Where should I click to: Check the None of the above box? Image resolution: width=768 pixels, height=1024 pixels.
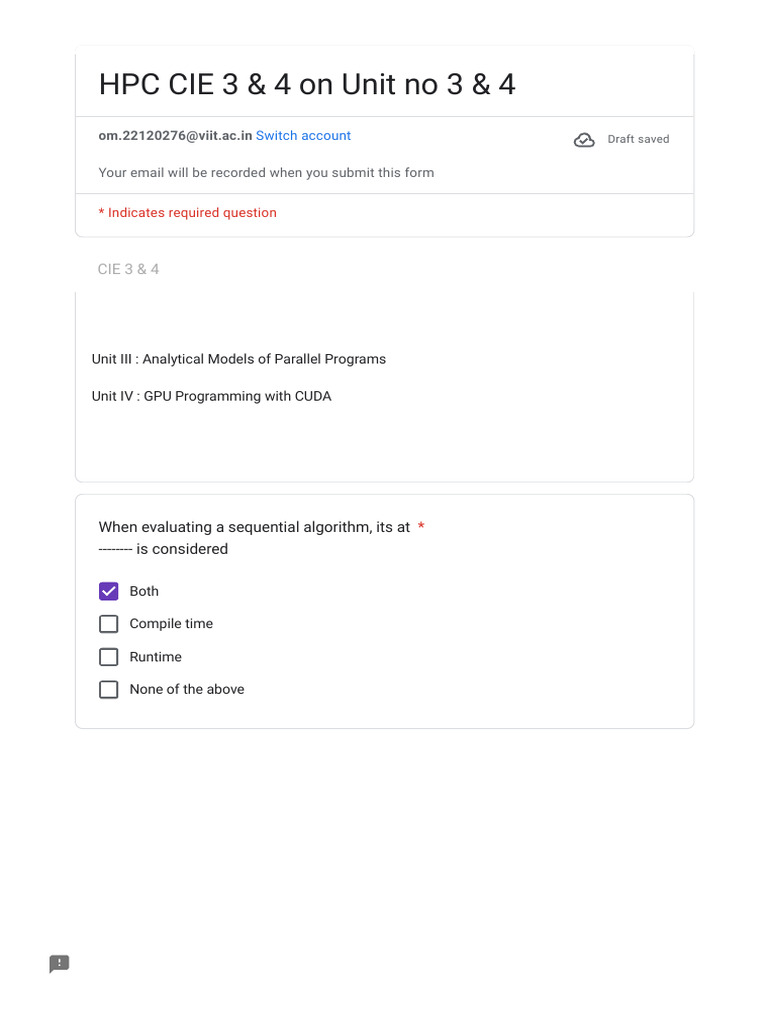[109, 689]
